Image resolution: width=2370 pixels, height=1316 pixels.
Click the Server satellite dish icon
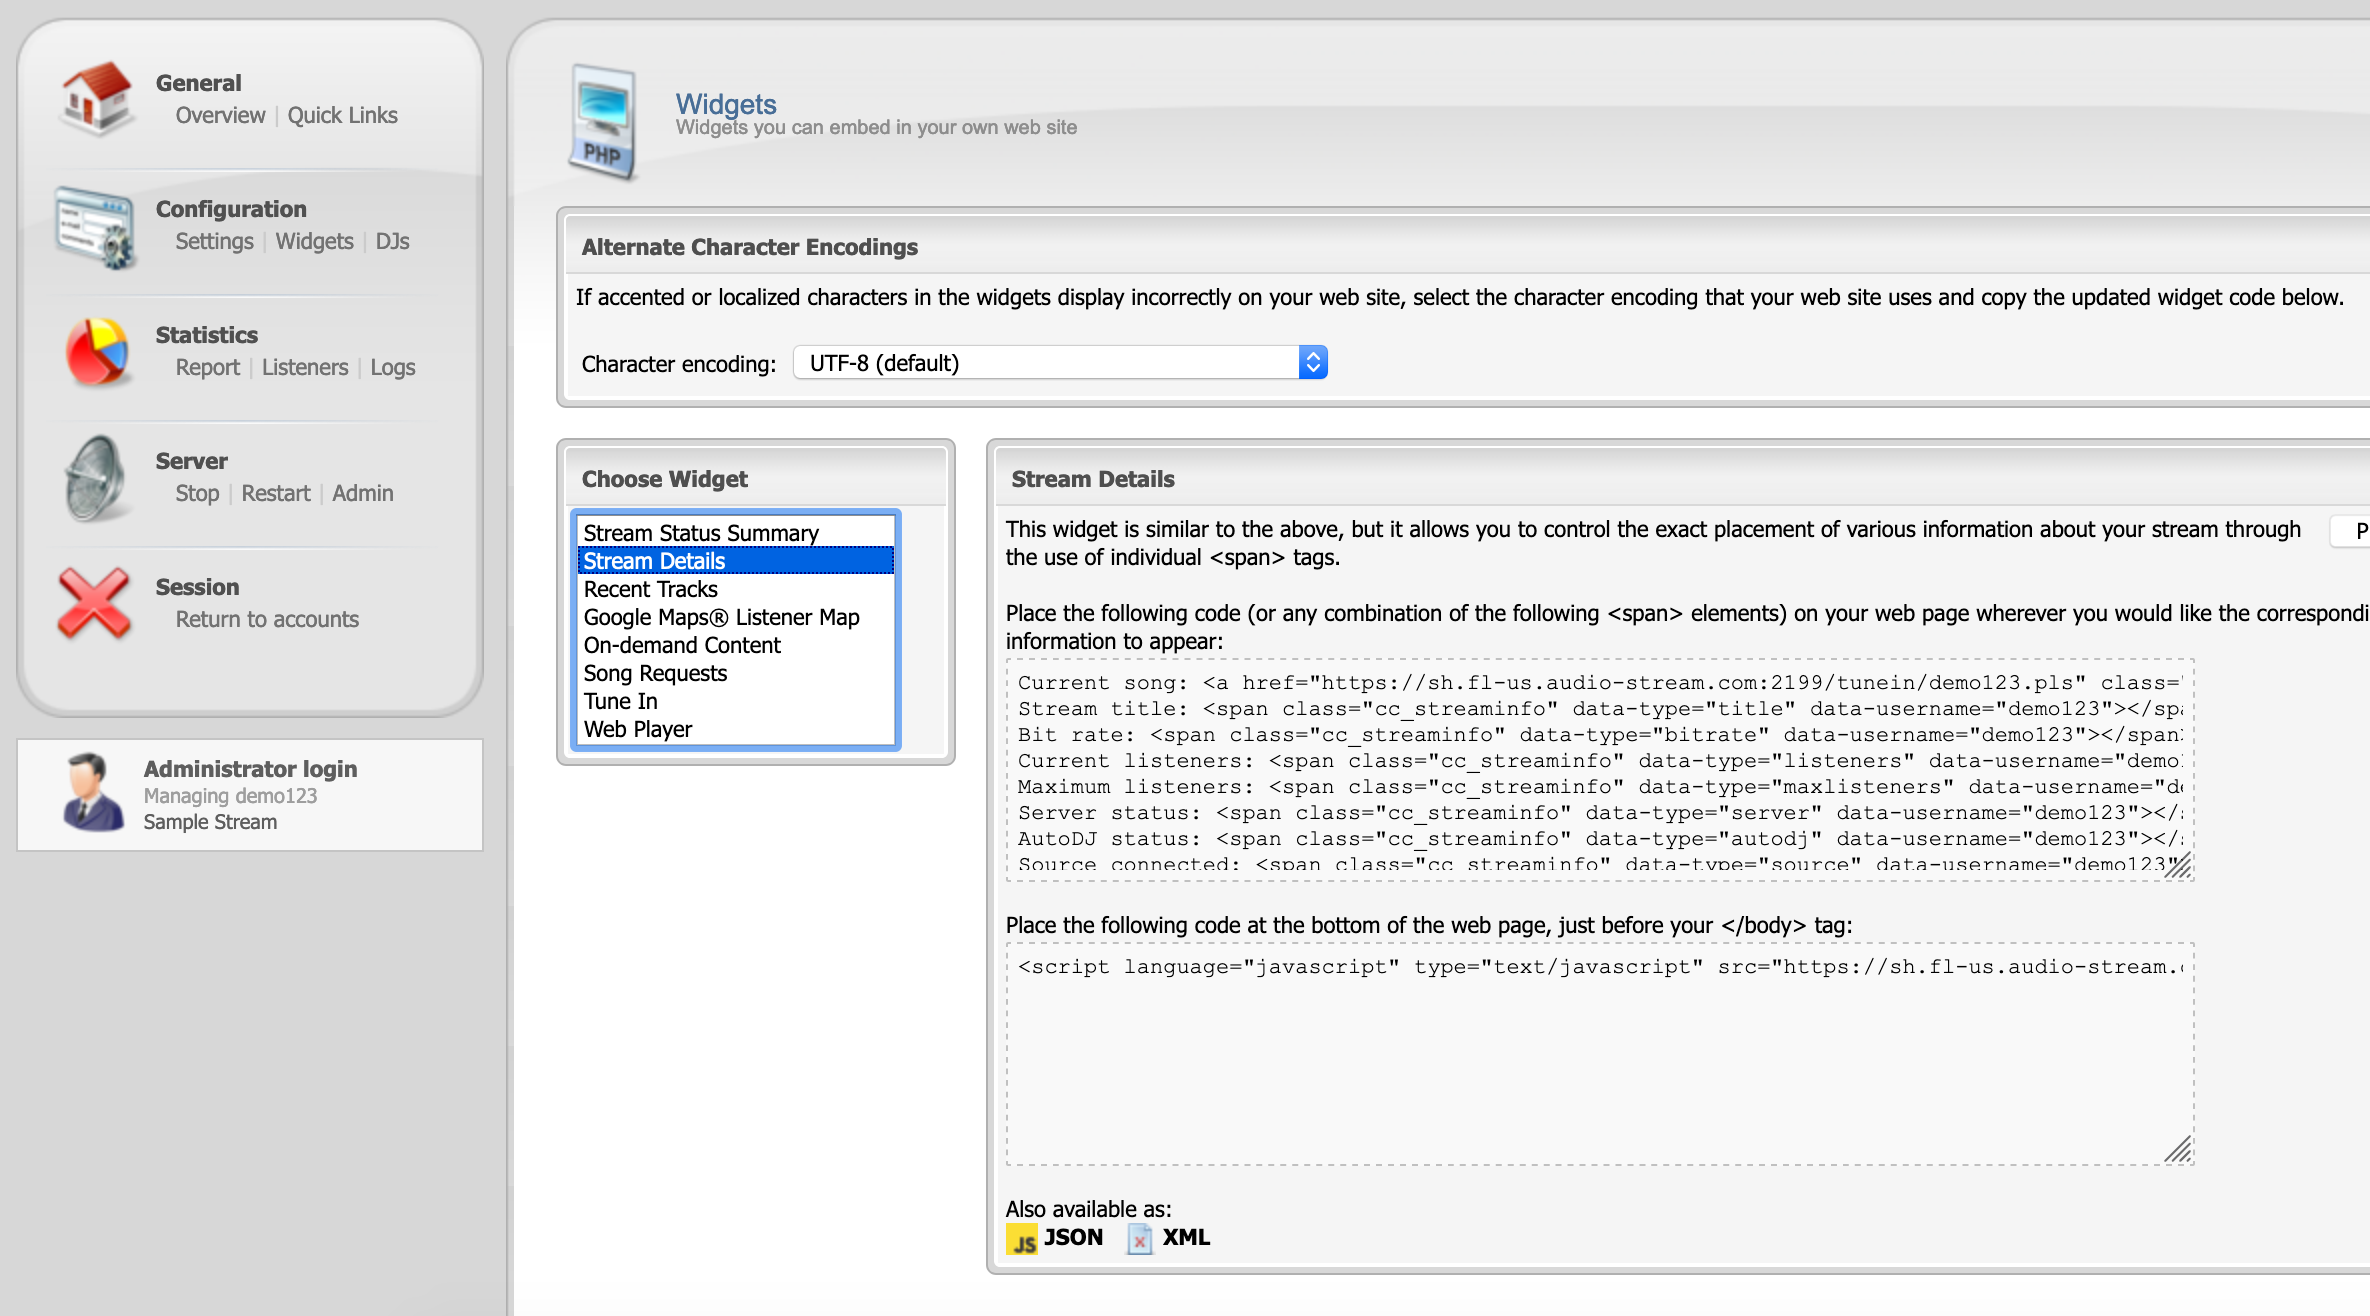pyautogui.click(x=95, y=478)
